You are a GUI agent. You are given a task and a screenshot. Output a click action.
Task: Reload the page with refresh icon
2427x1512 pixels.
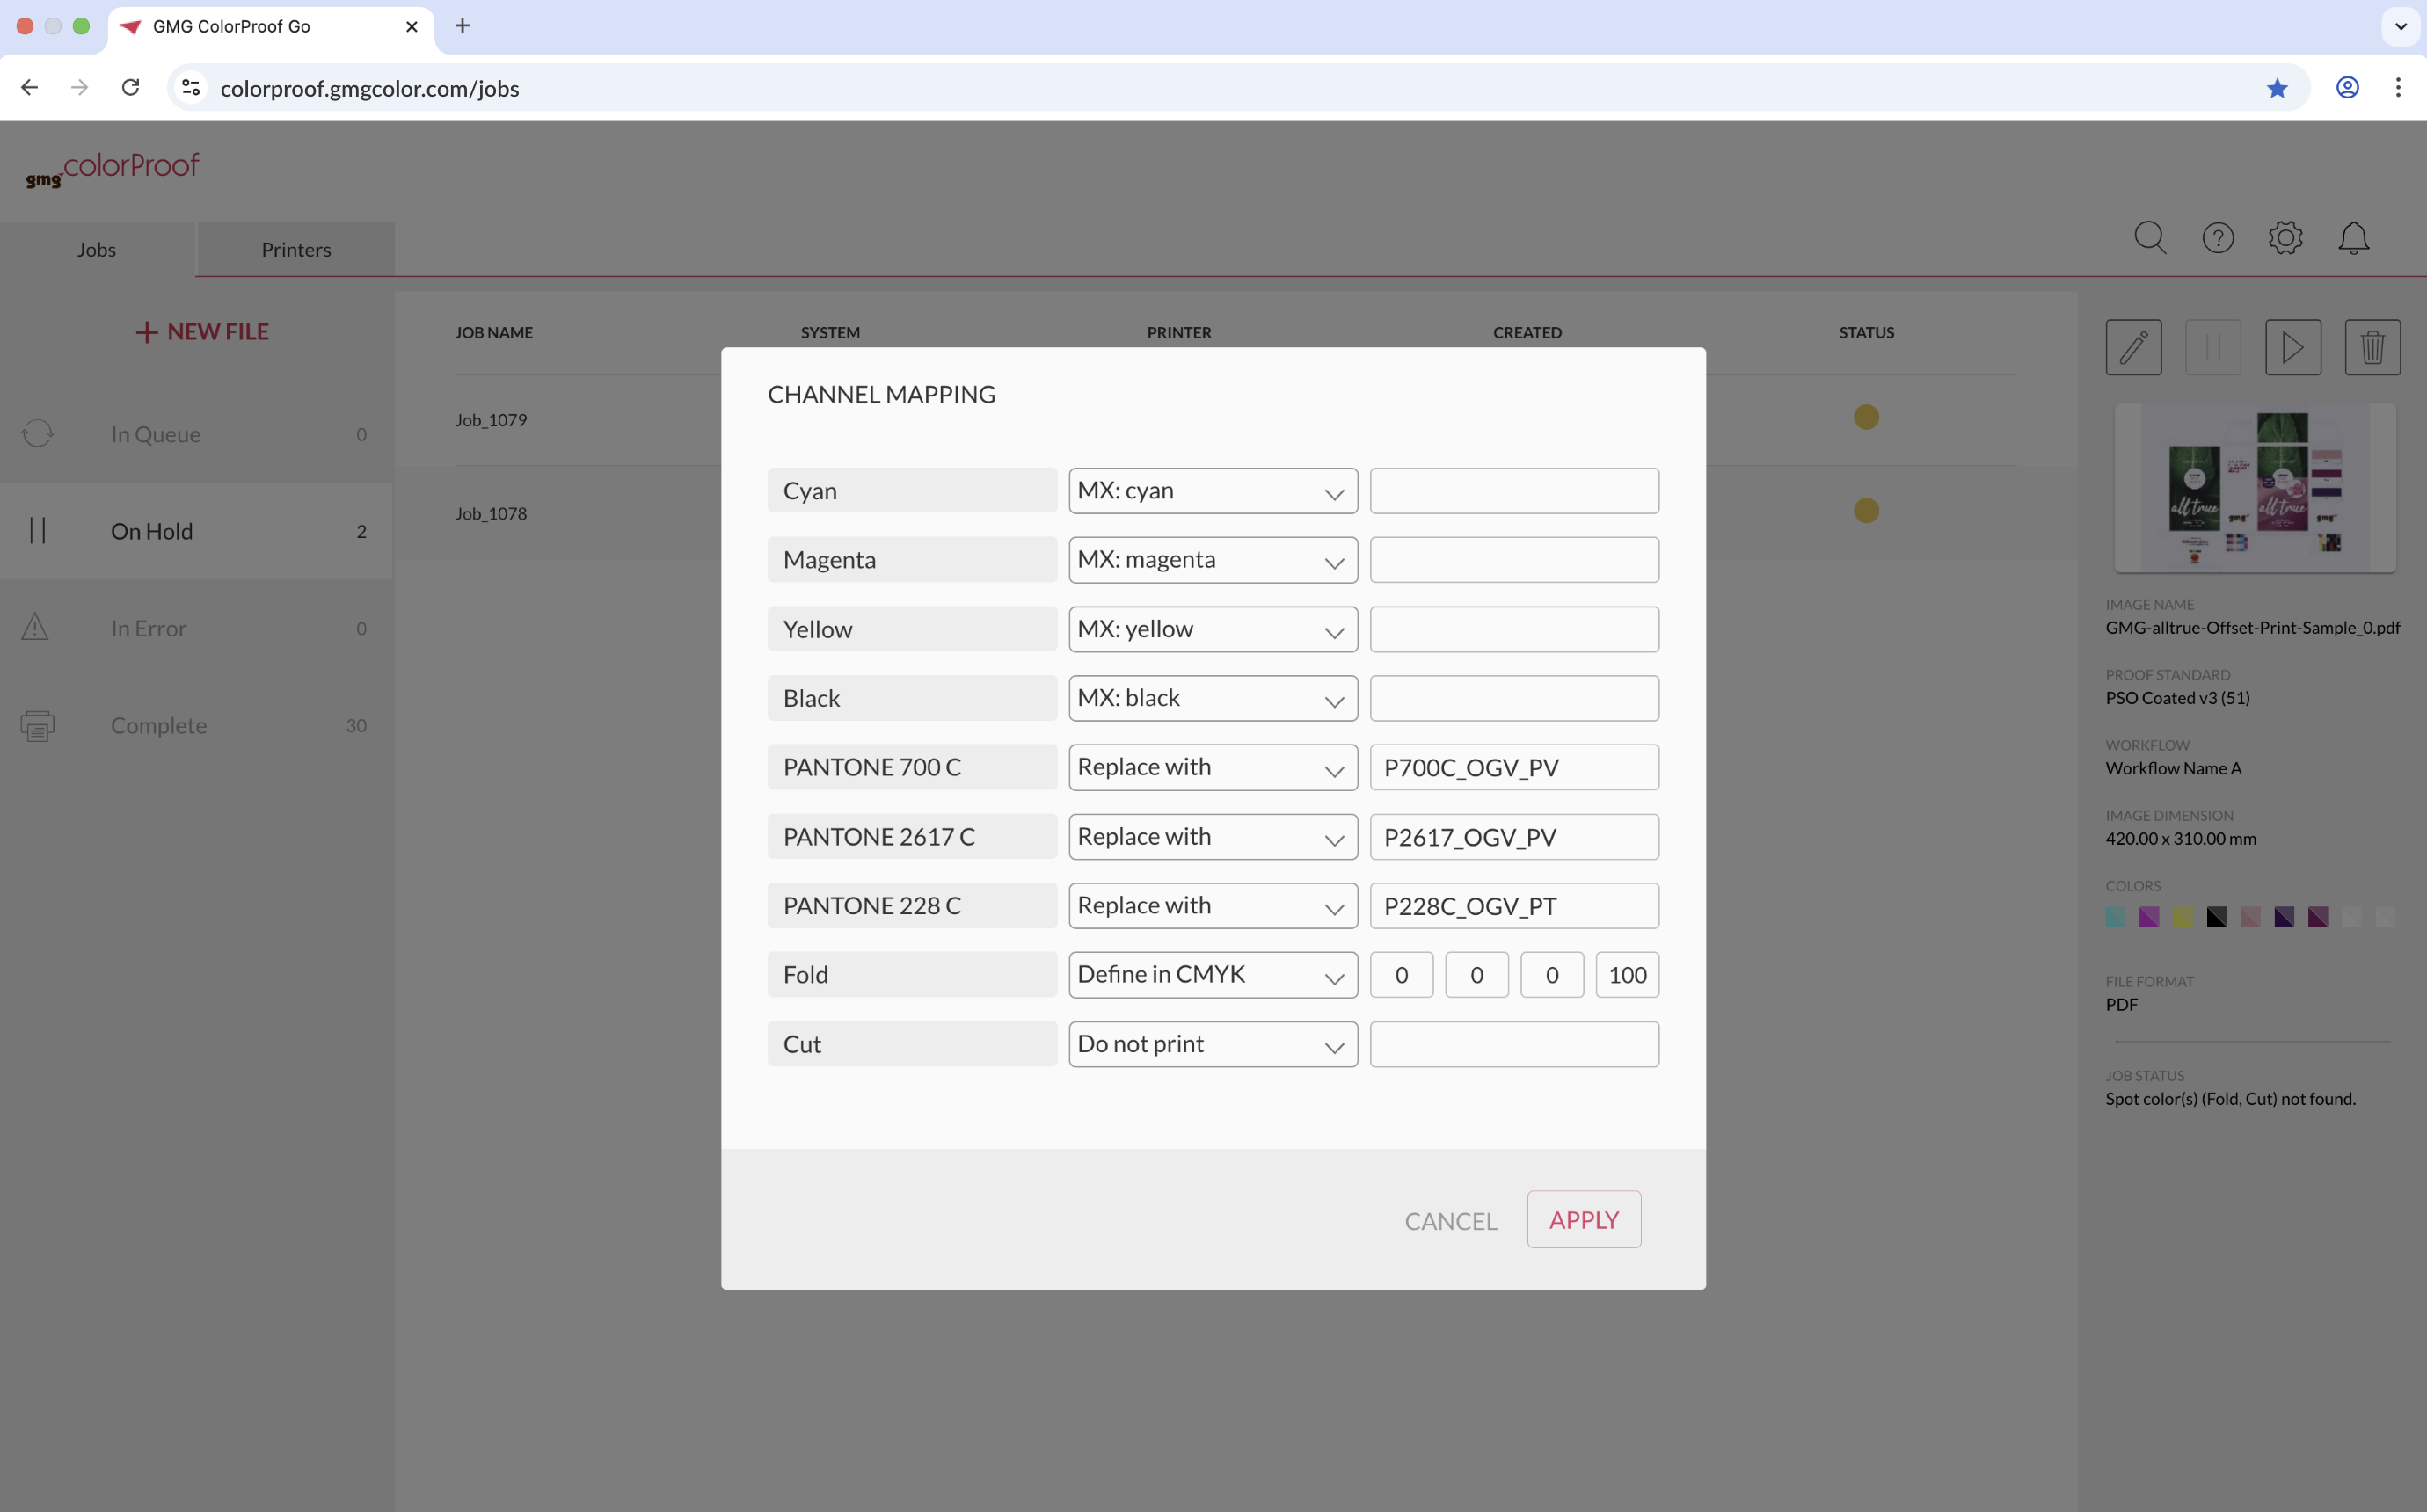130,88
